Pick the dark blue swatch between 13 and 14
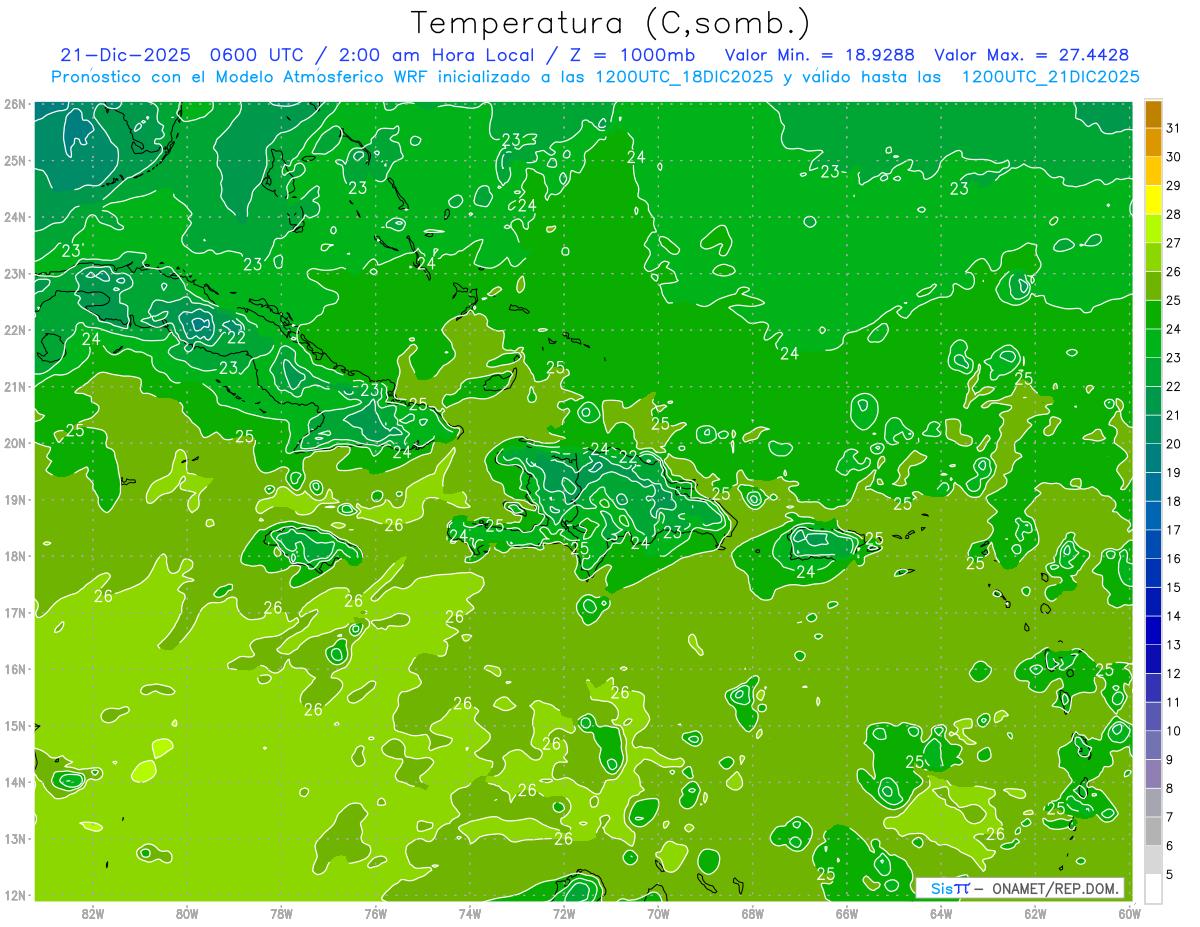 pos(1153,631)
